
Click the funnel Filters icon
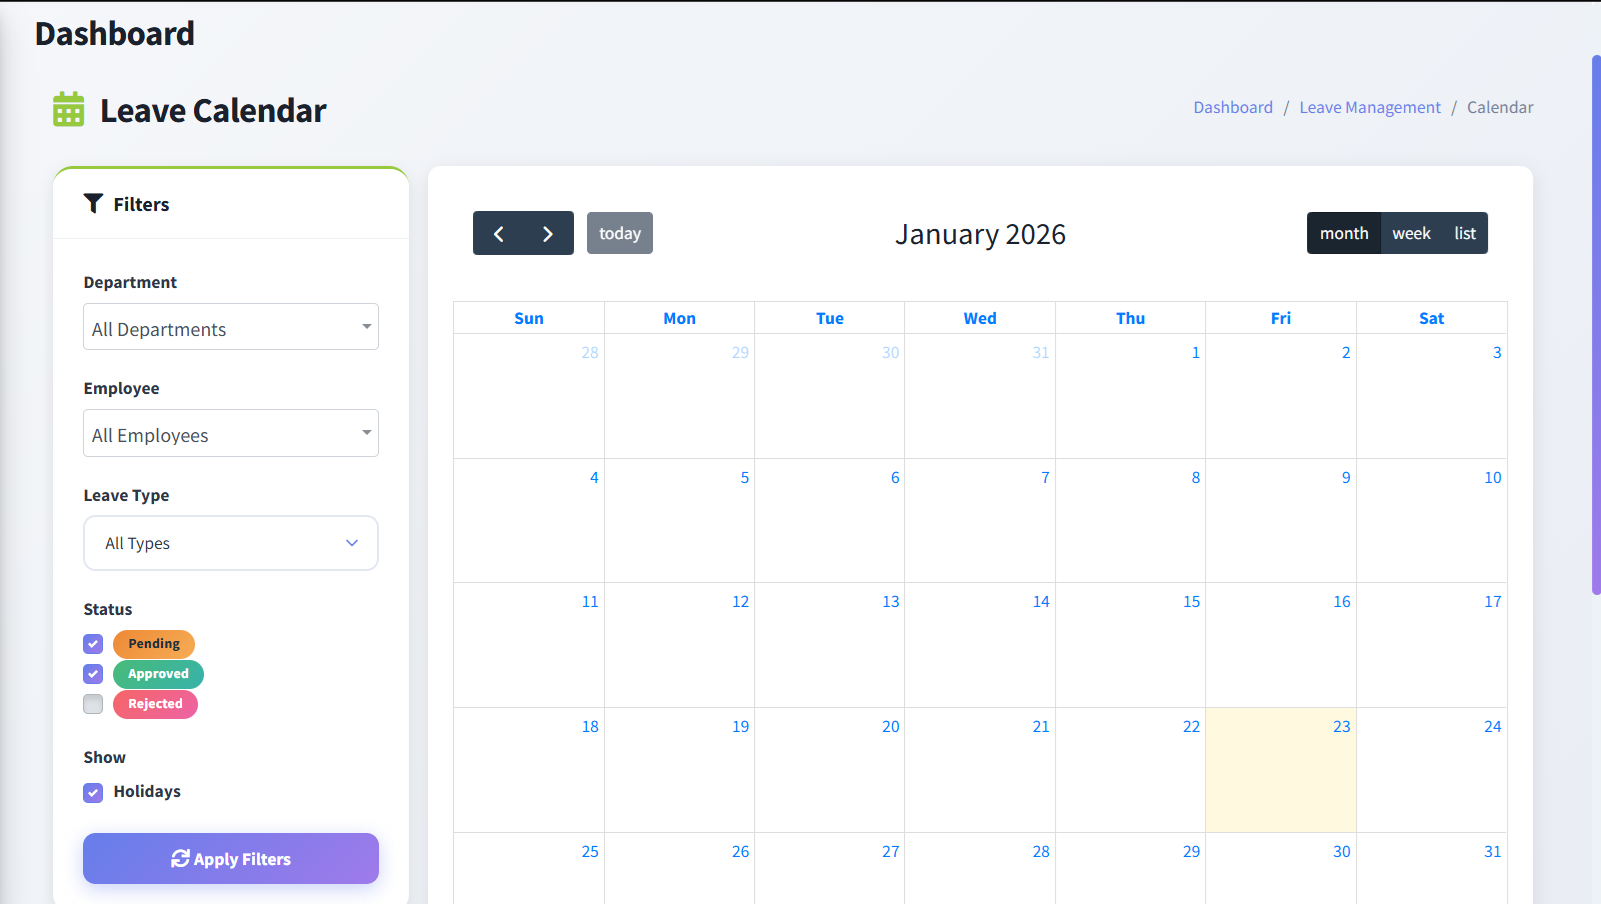coord(93,204)
